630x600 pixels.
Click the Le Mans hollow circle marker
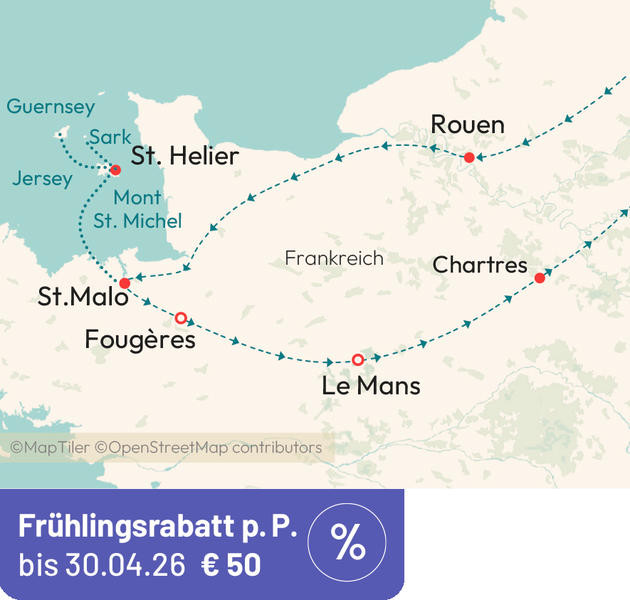tap(358, 360)
